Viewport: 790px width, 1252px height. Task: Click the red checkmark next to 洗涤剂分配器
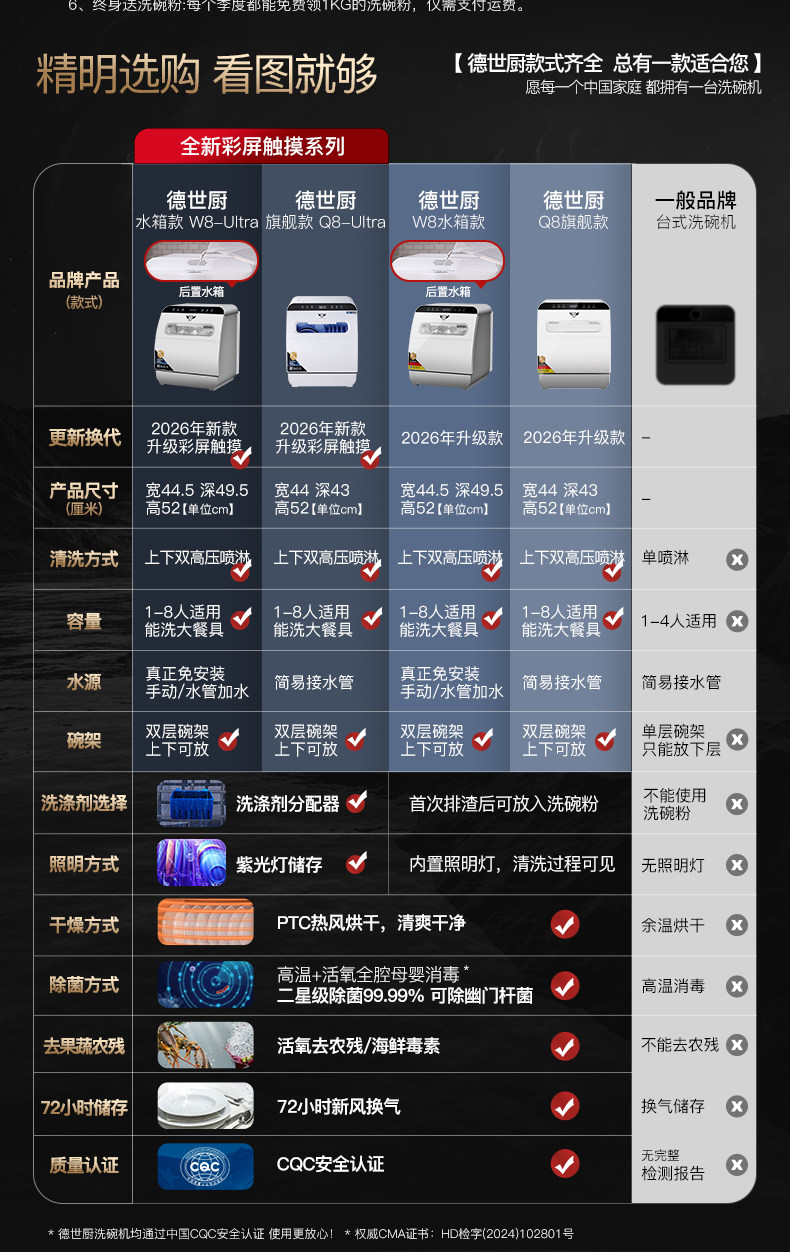356,802
